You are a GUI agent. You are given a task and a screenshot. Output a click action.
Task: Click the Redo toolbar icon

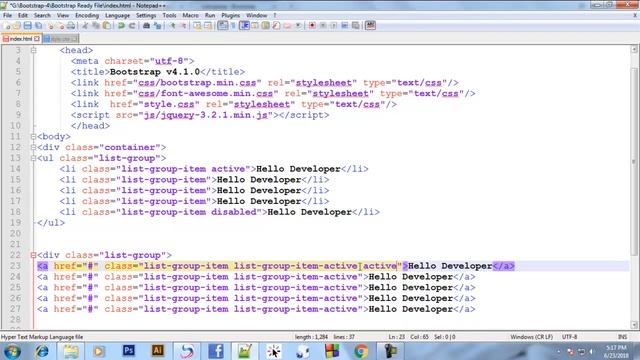tap(132, 26)
